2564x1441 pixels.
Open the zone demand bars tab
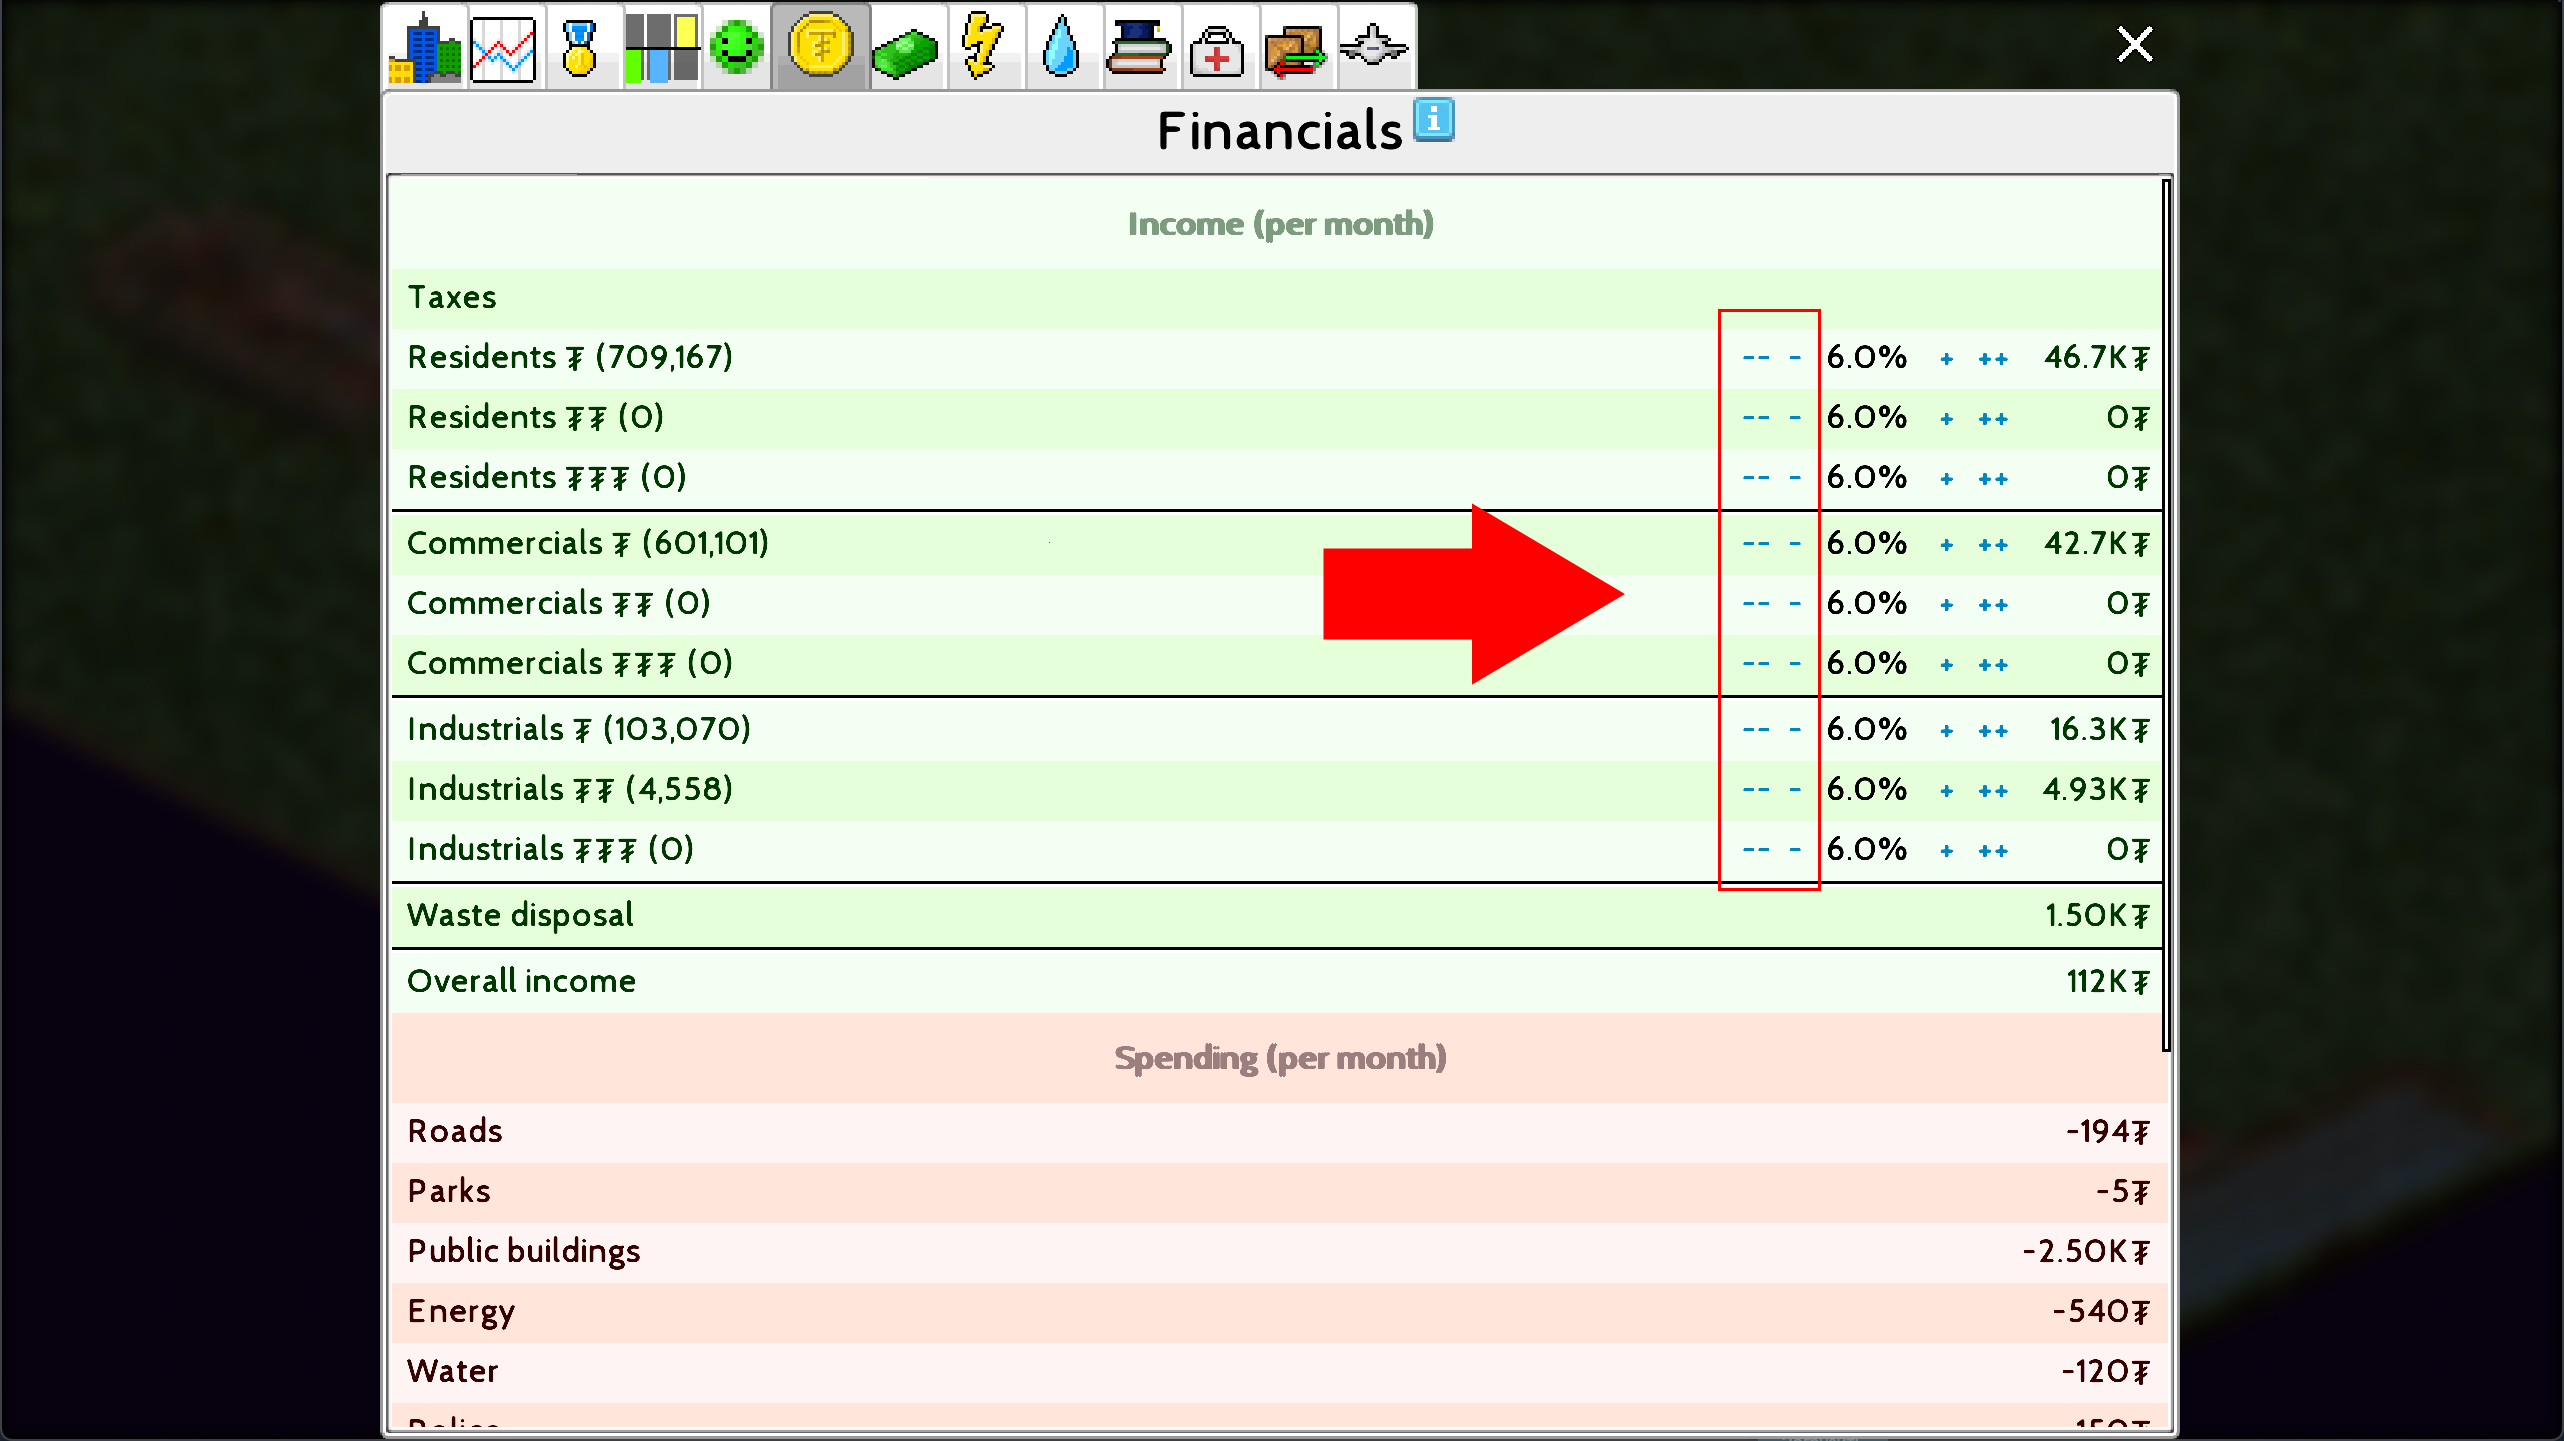pos(660,47)
